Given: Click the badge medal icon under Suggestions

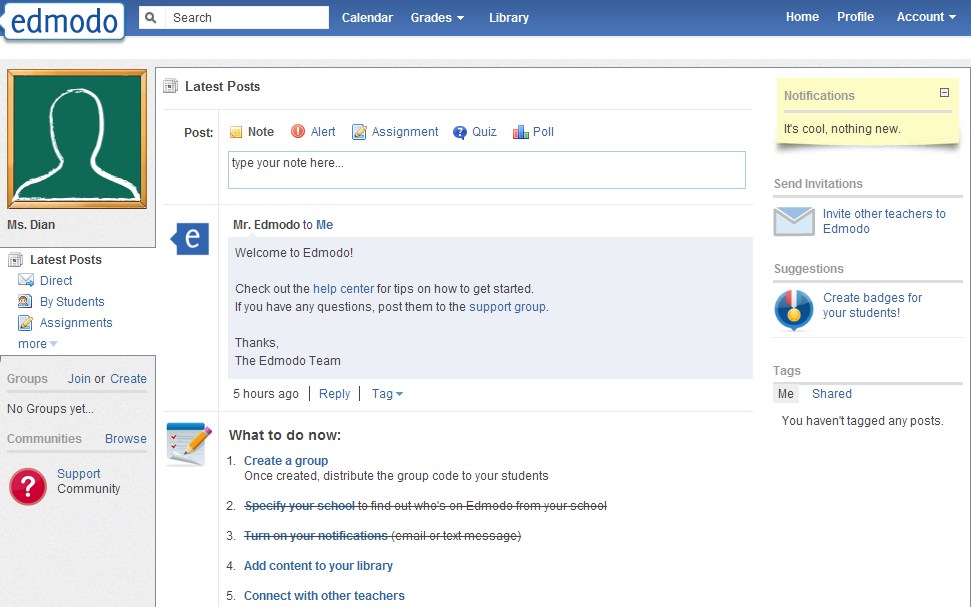Looking at the screenshot, I should point(794,310).
